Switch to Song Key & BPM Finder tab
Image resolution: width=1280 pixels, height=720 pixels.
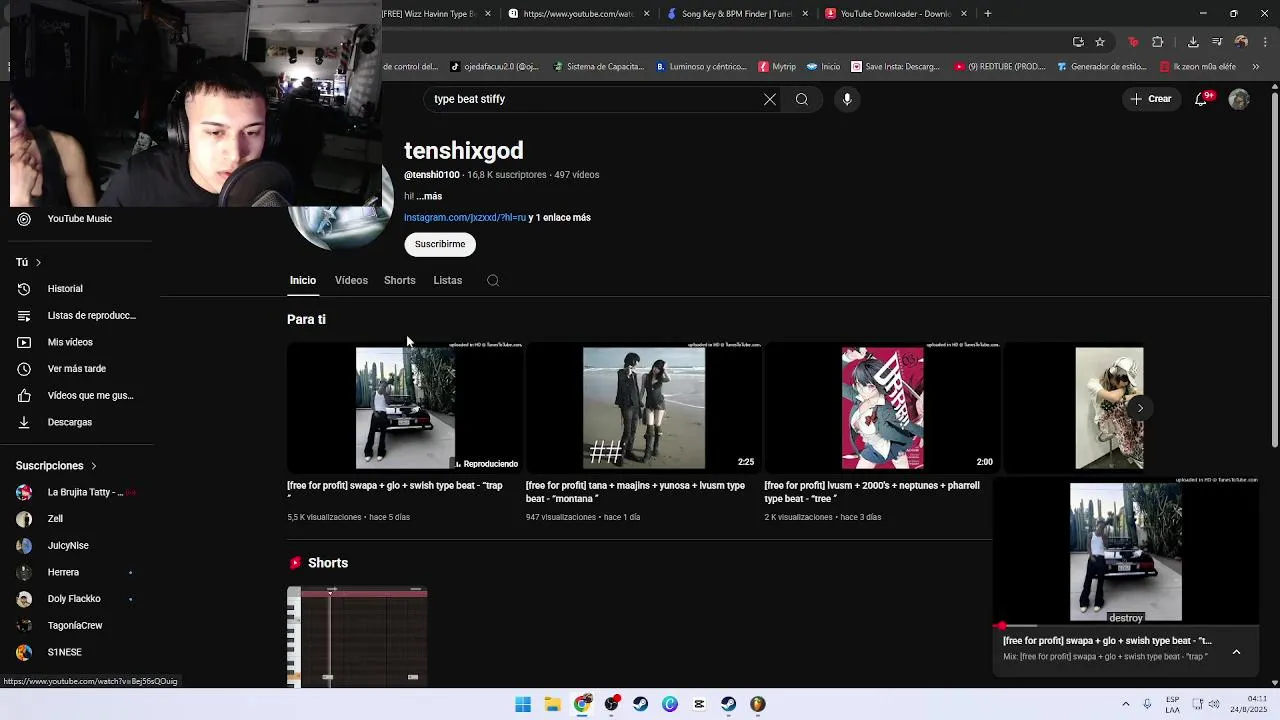point(736,14)
